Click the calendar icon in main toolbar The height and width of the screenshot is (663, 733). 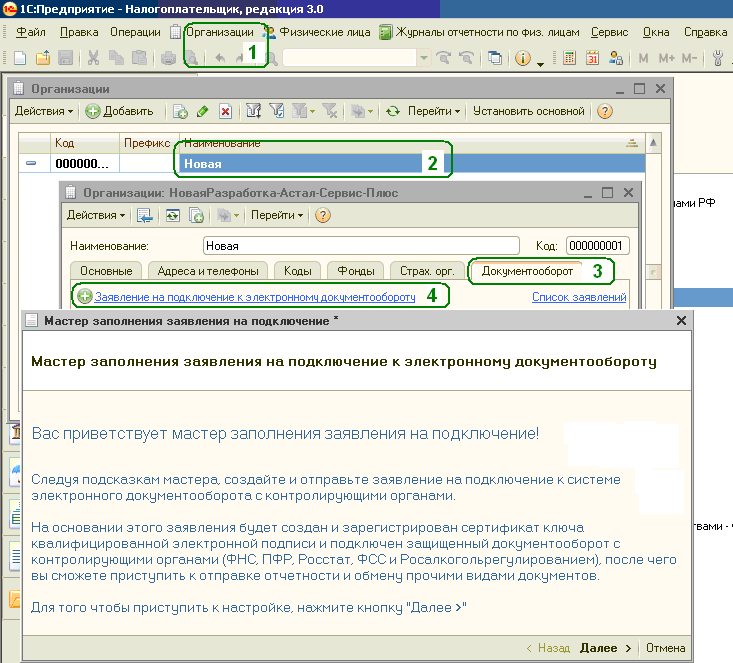[x=592, y=58]
